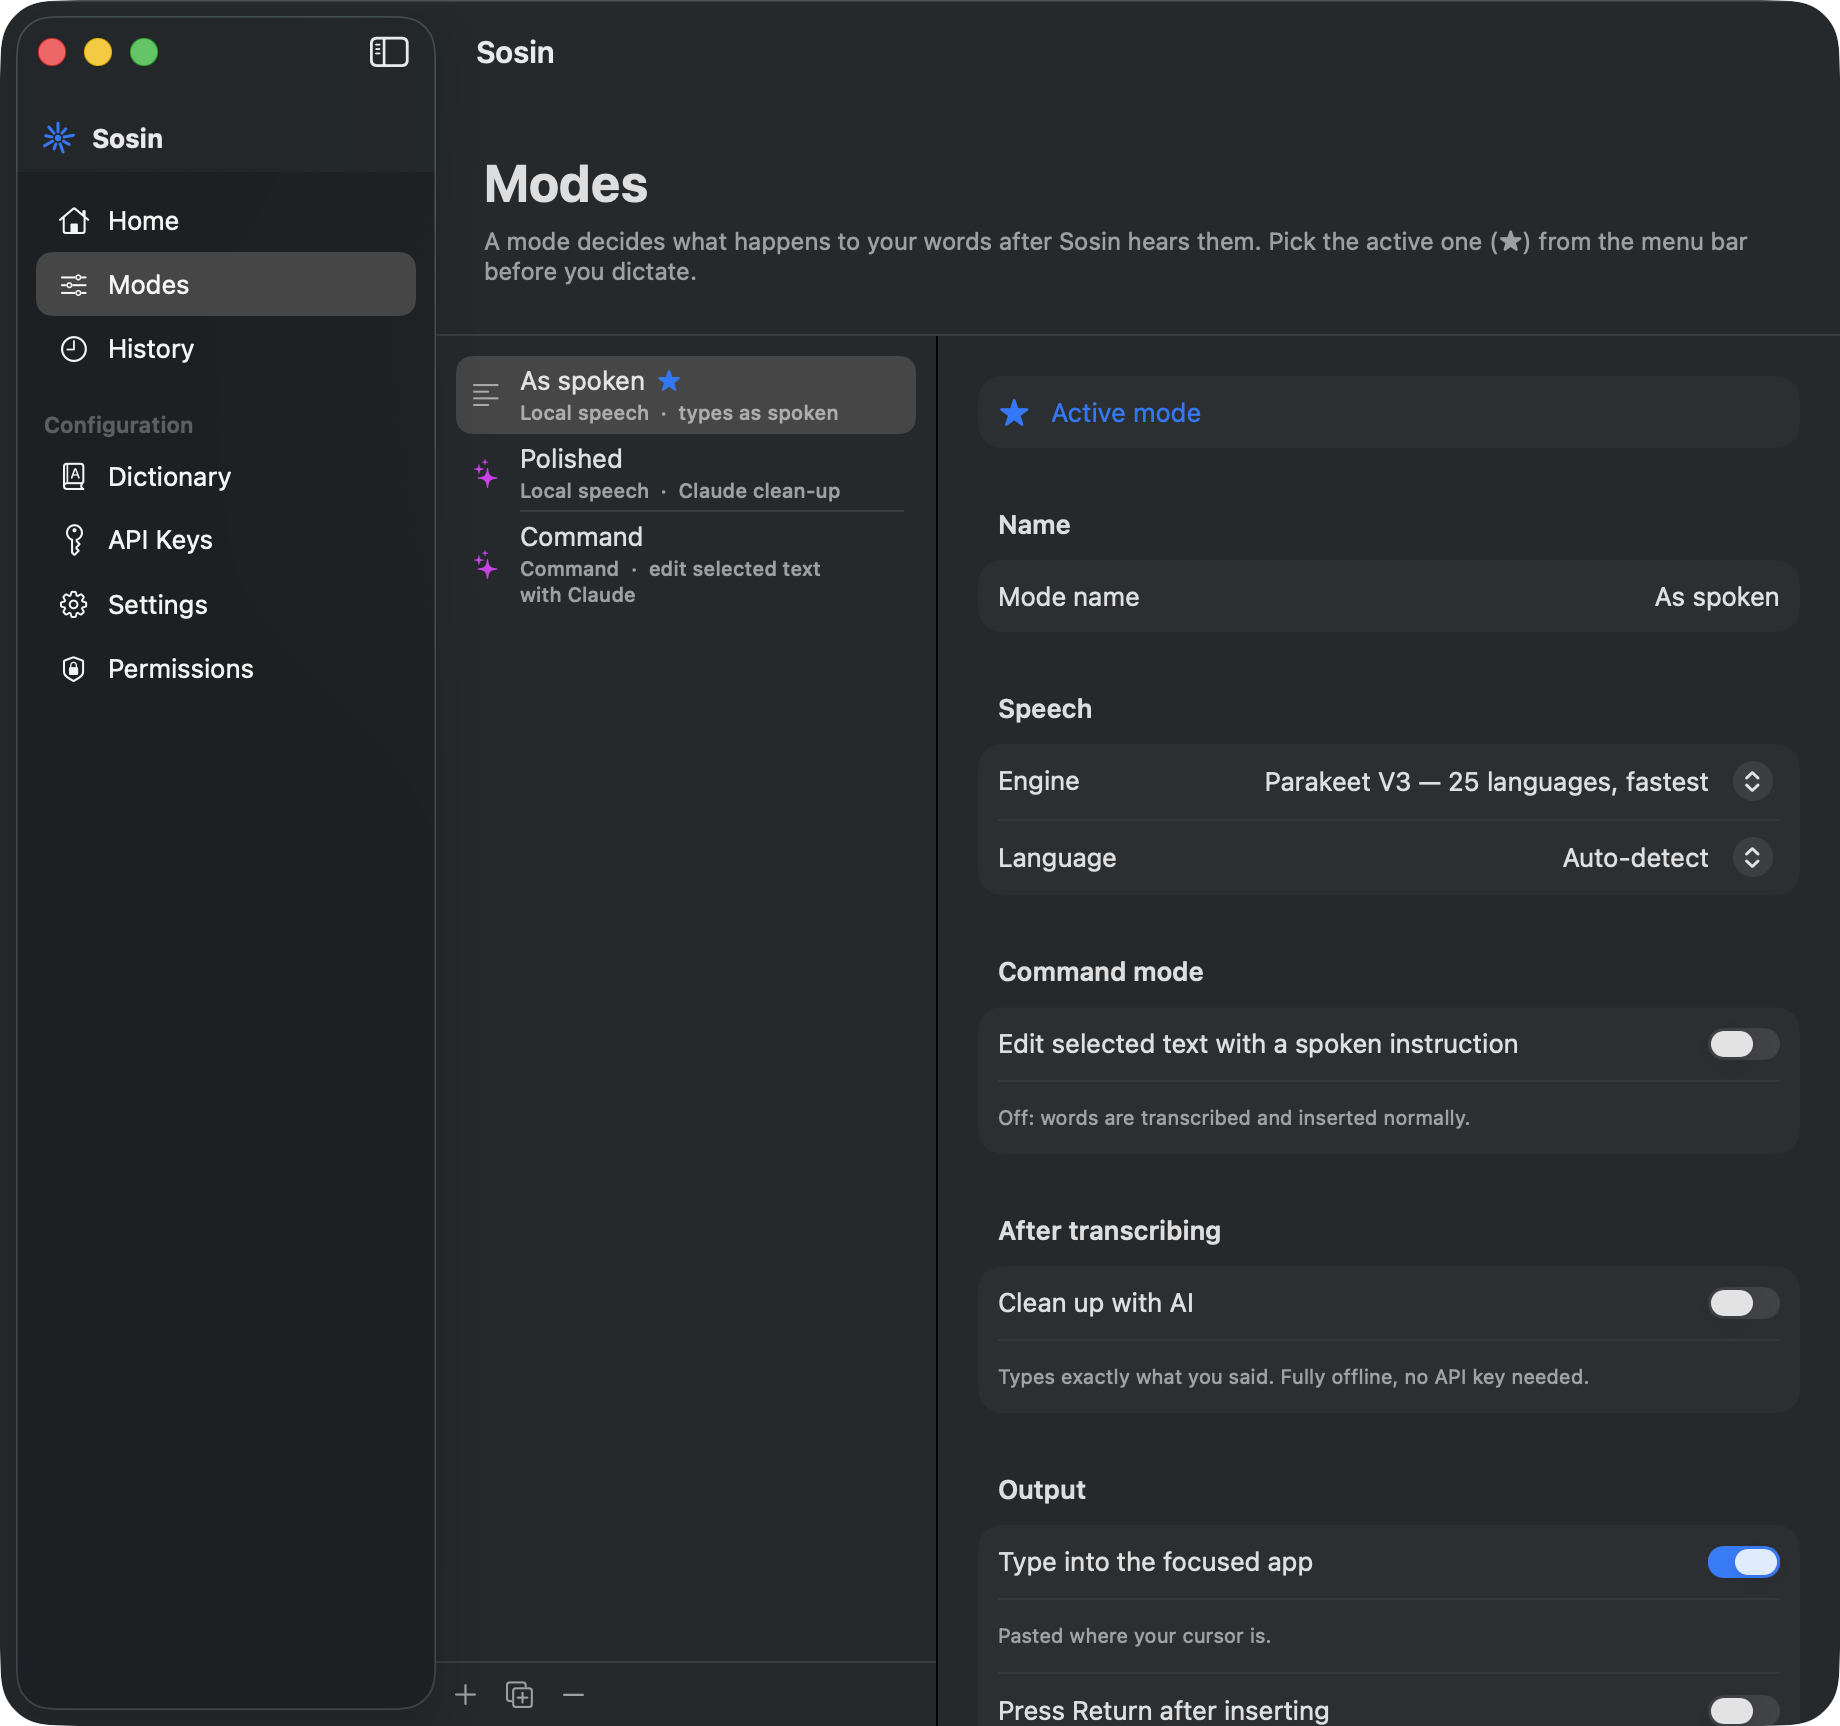
Task: Add a new mode with plus icon
Action: click(x=466, y=1694)
